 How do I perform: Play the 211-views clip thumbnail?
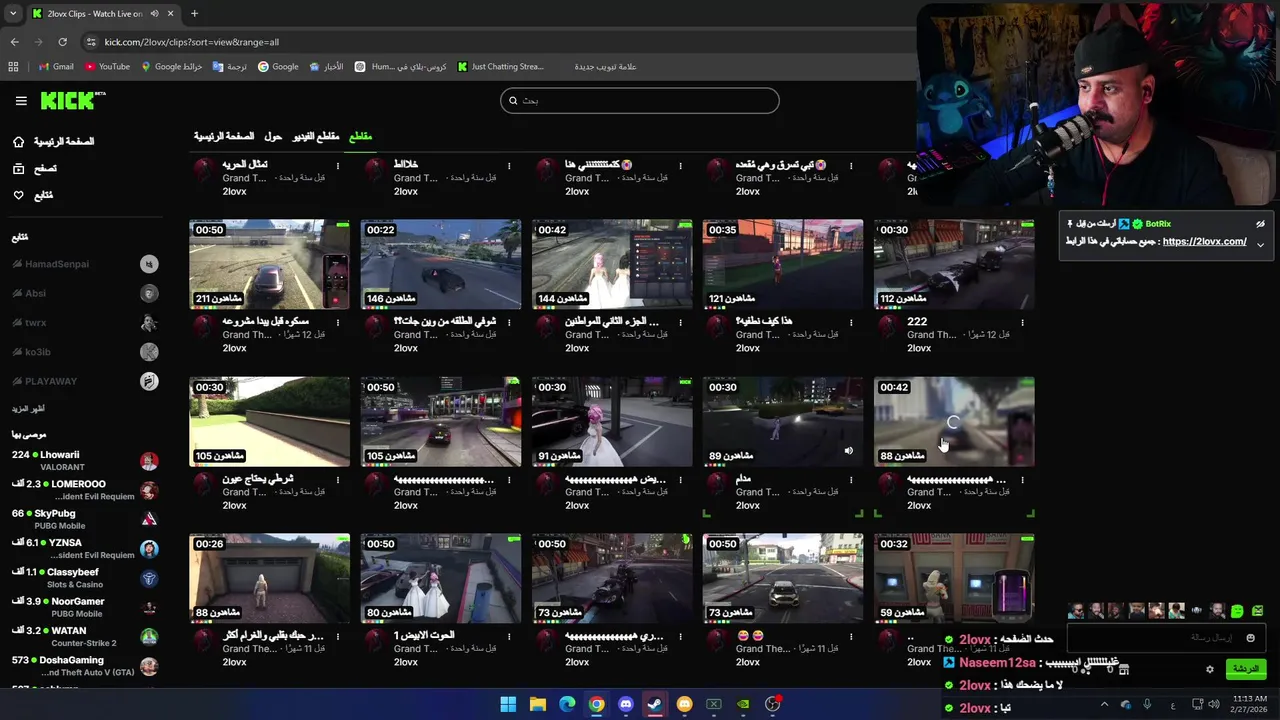(269, 264)
